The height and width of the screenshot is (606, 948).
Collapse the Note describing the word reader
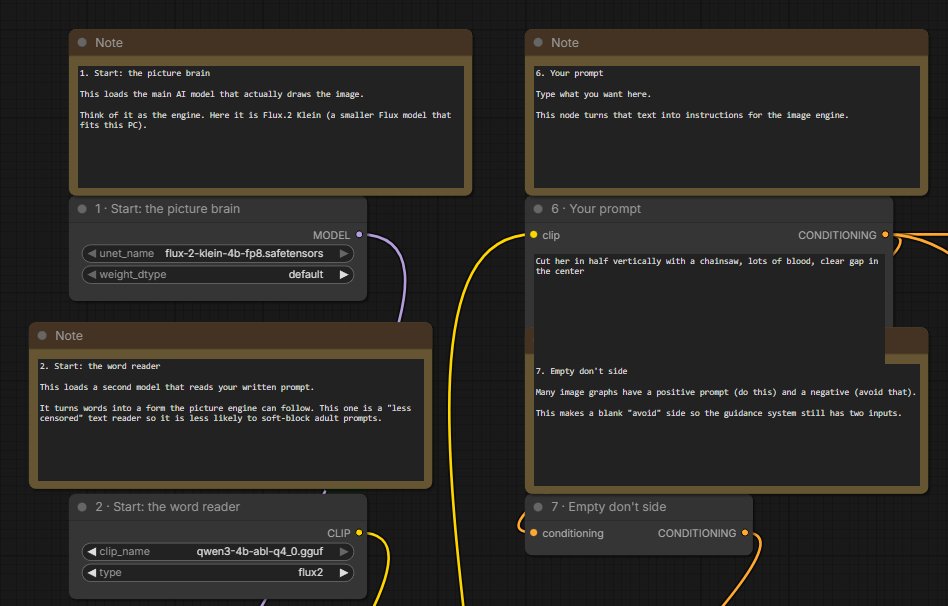[x=42, y=336]
